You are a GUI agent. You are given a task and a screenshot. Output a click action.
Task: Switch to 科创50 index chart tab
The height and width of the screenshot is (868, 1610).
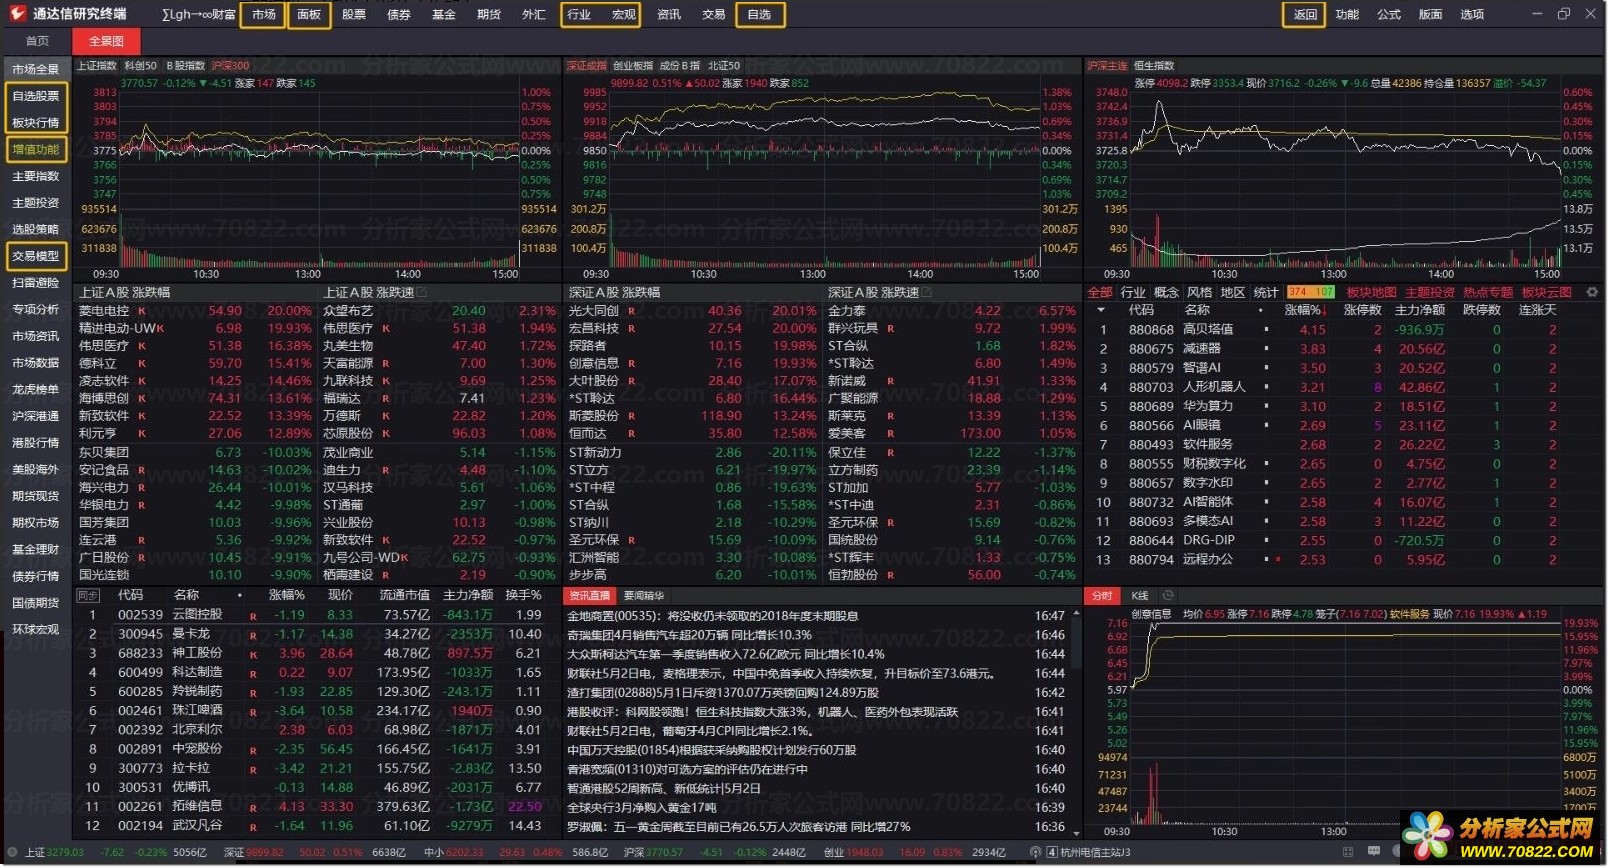[141, 66]
